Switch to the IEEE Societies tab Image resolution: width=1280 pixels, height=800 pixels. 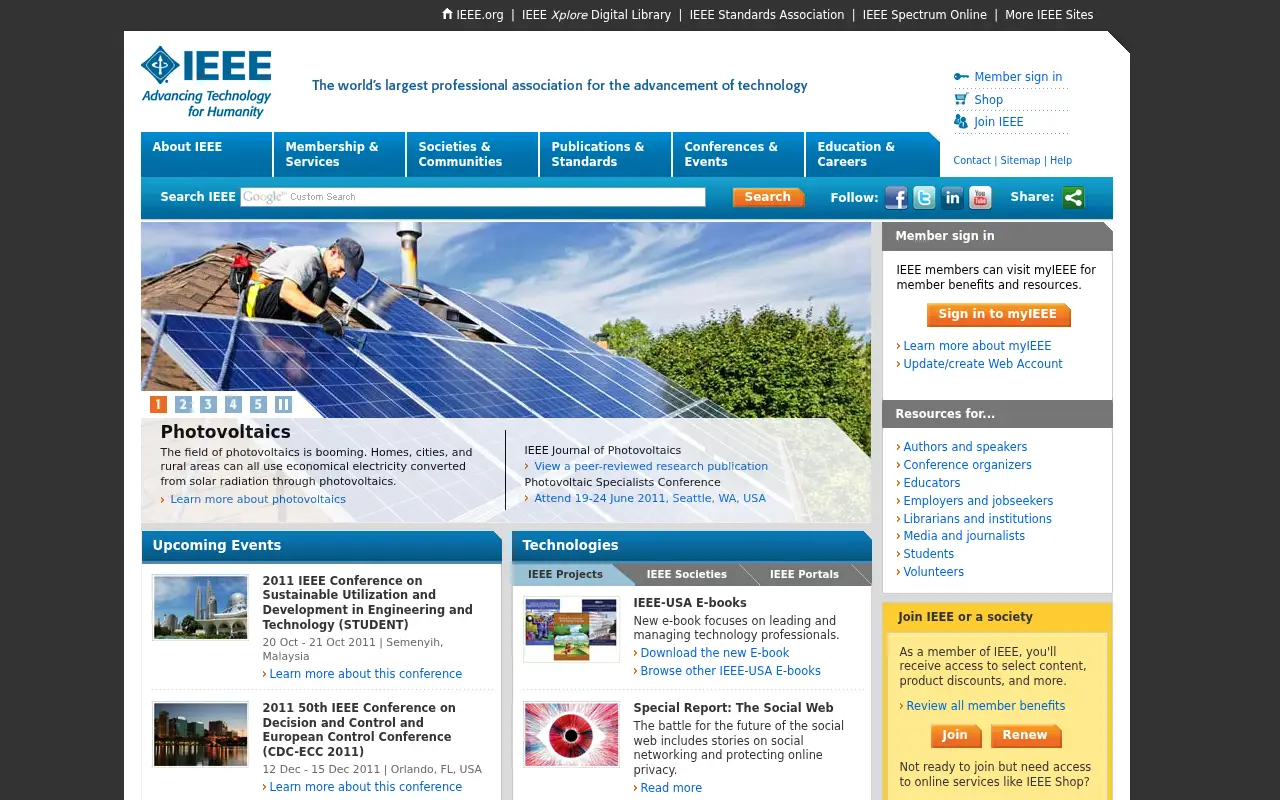pyautogui.click(x=687, y=574)
